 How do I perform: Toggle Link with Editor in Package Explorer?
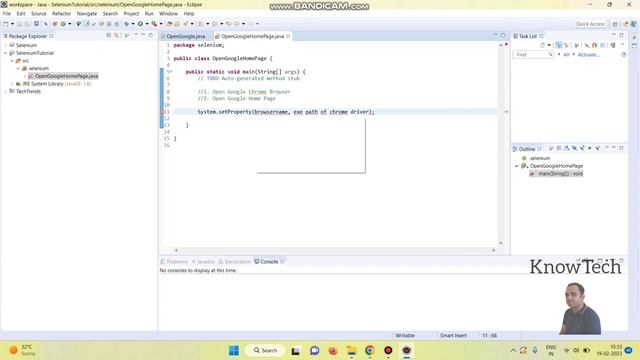click(117, 36)
